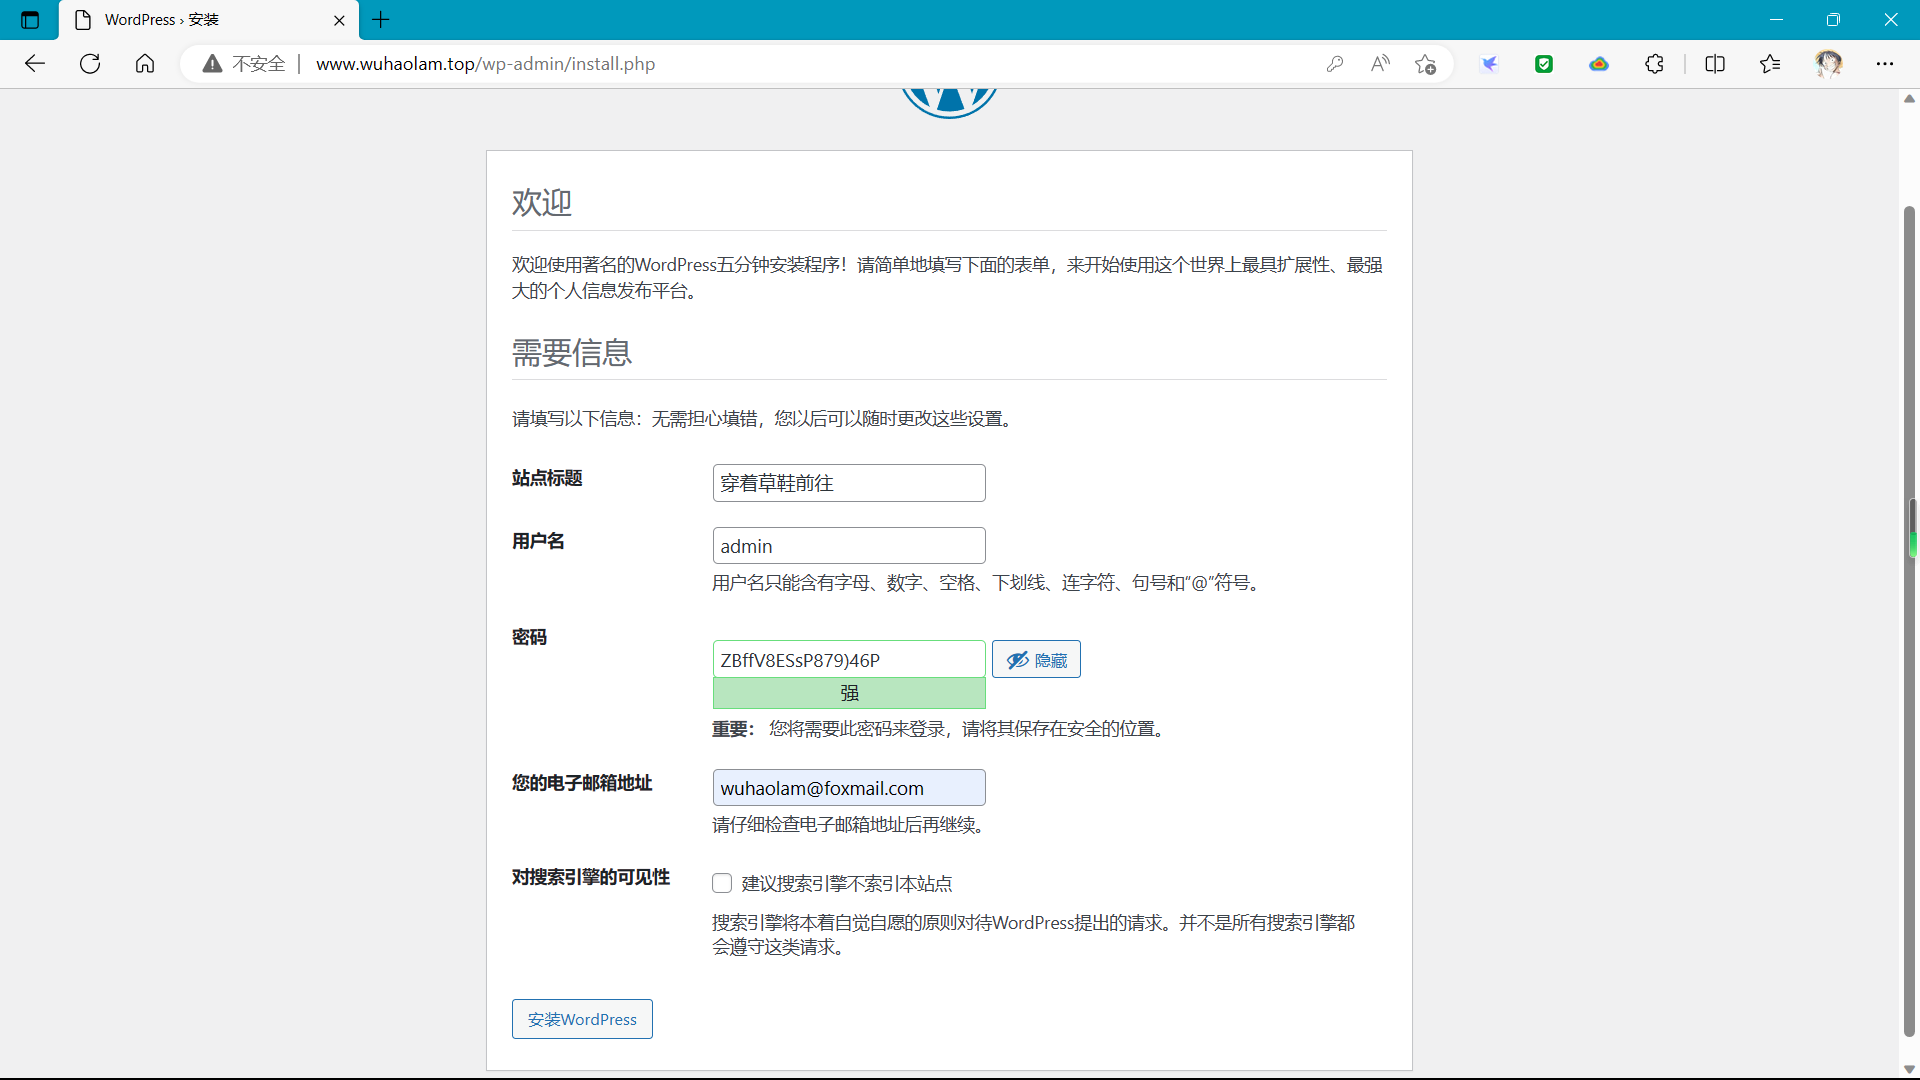Focus the site title input field
The image size is (1920, 1080).
(x=848, y=483)
